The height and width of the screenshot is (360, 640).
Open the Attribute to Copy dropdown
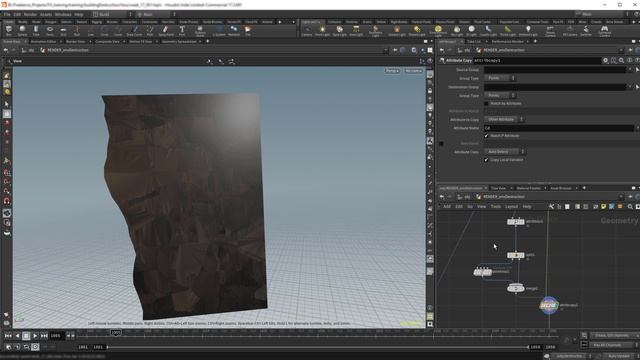pos(504,120)
